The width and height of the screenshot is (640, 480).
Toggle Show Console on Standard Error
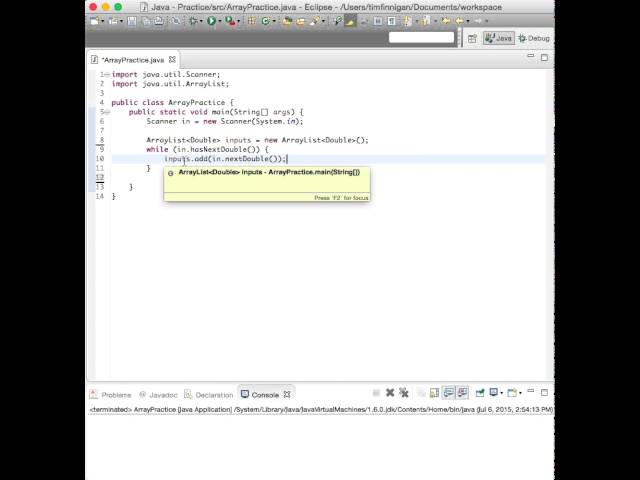click(x=462, y=393)
